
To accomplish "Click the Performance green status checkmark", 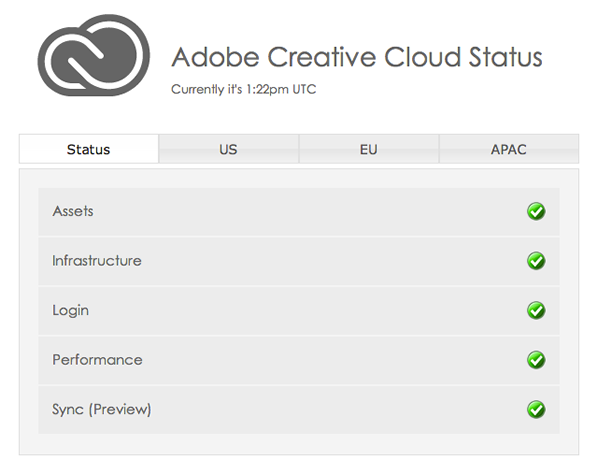I will [536, 360].
